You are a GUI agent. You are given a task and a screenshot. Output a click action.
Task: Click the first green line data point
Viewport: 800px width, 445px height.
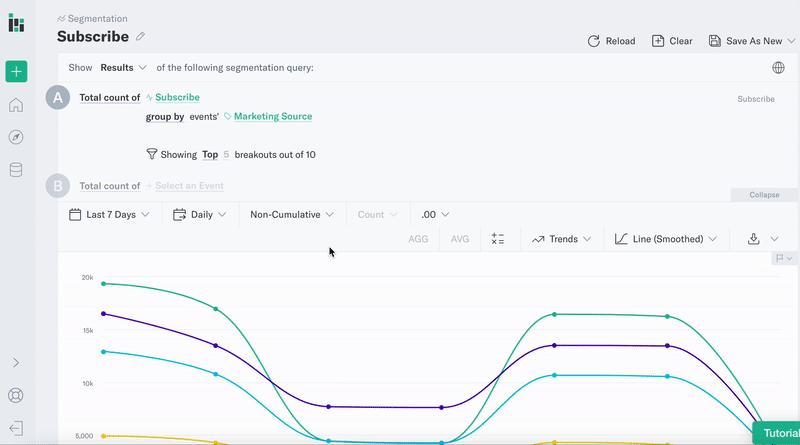coord(104,284)
